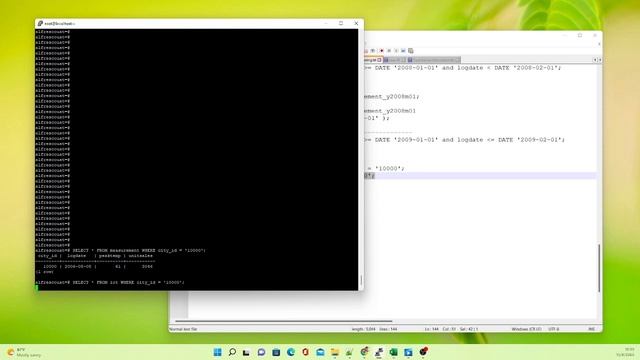Switch to the third Notepad++ document tab
Screen dimensions: 640x360
[434, 60]
